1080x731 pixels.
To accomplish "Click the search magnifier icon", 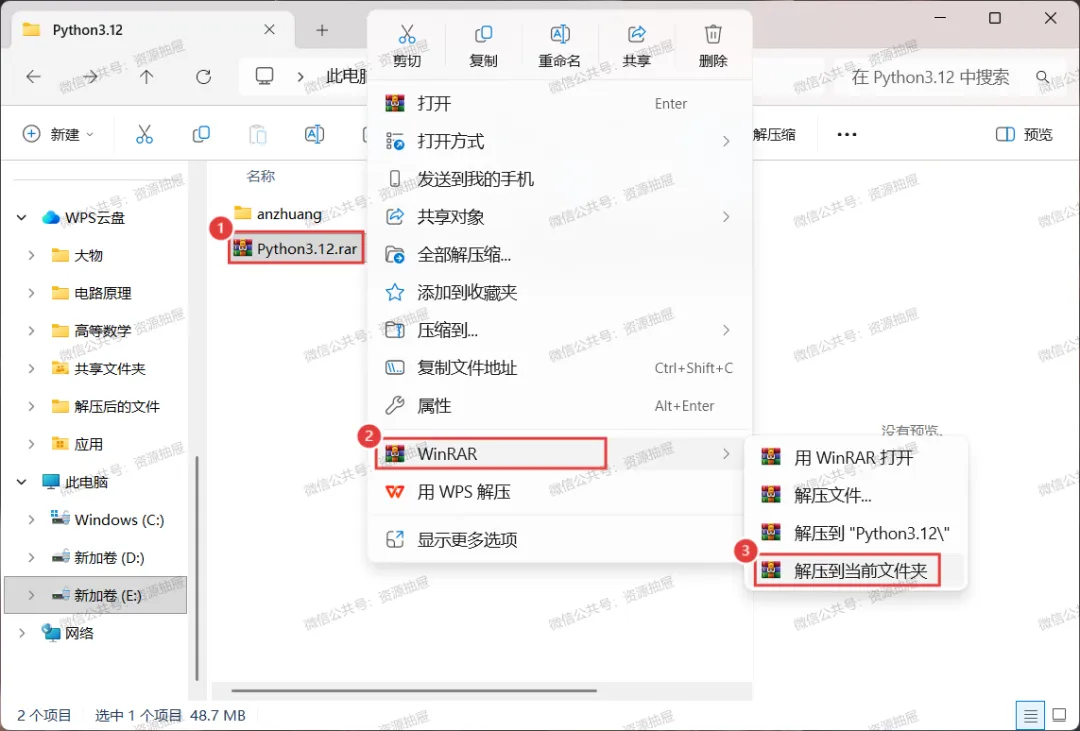I will pyautogui.click(x=1042, y=76).
